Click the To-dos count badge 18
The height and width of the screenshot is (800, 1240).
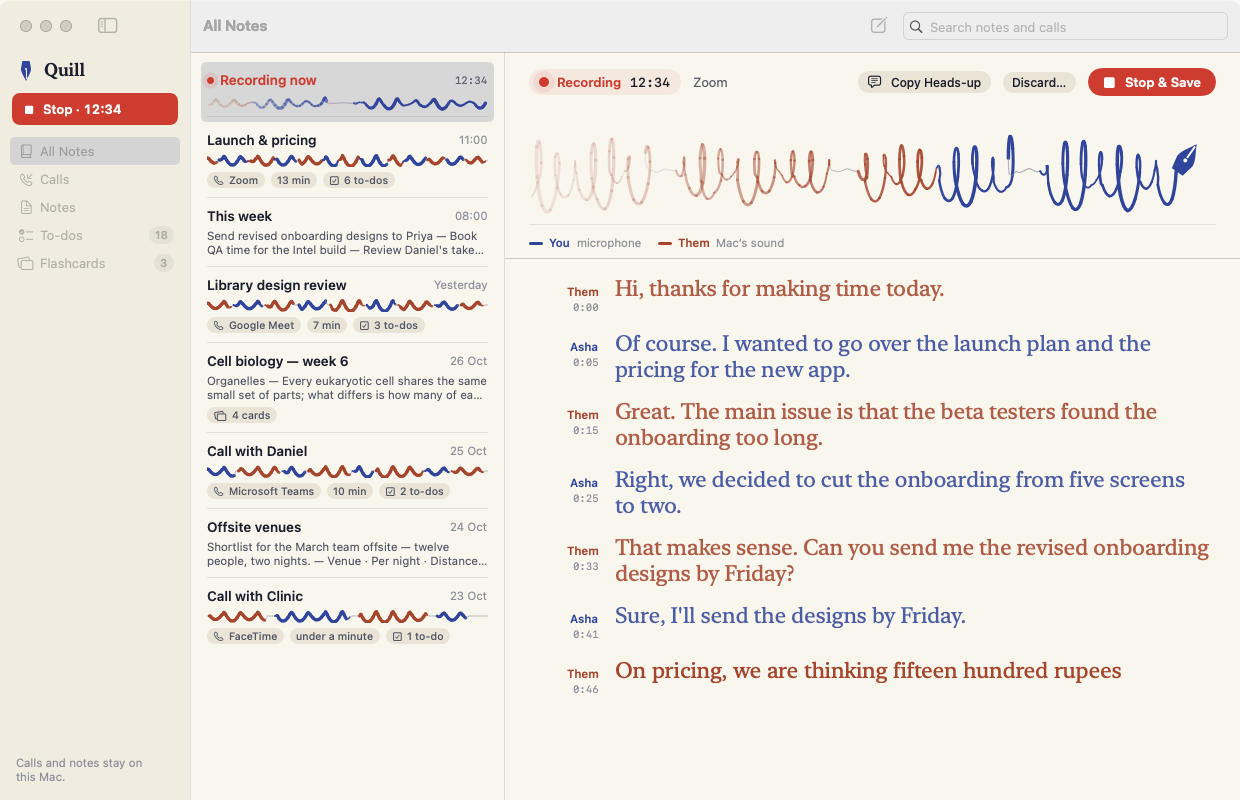[161, 235]
